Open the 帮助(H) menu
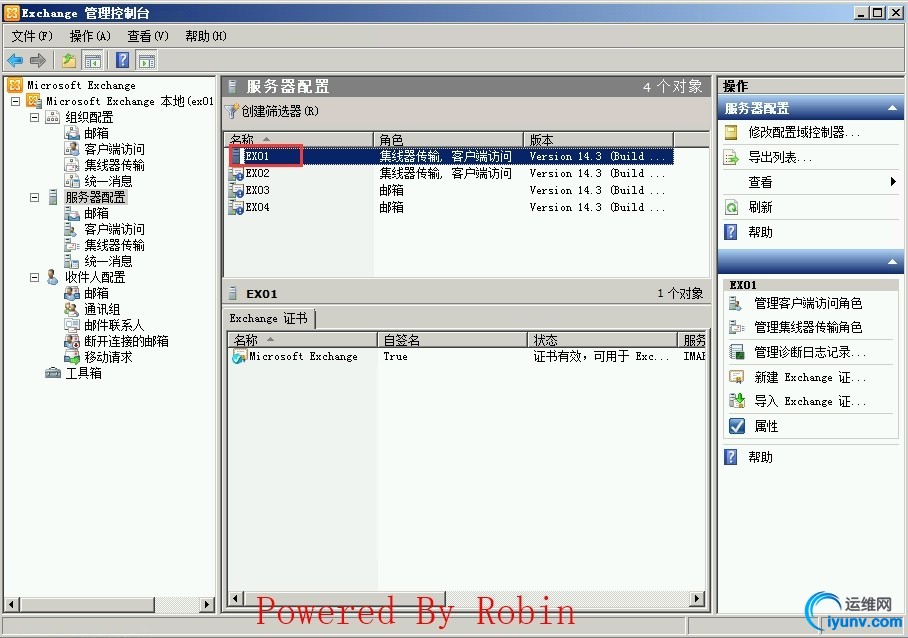The width and height of the screenshot is (908, 638). 206,36
